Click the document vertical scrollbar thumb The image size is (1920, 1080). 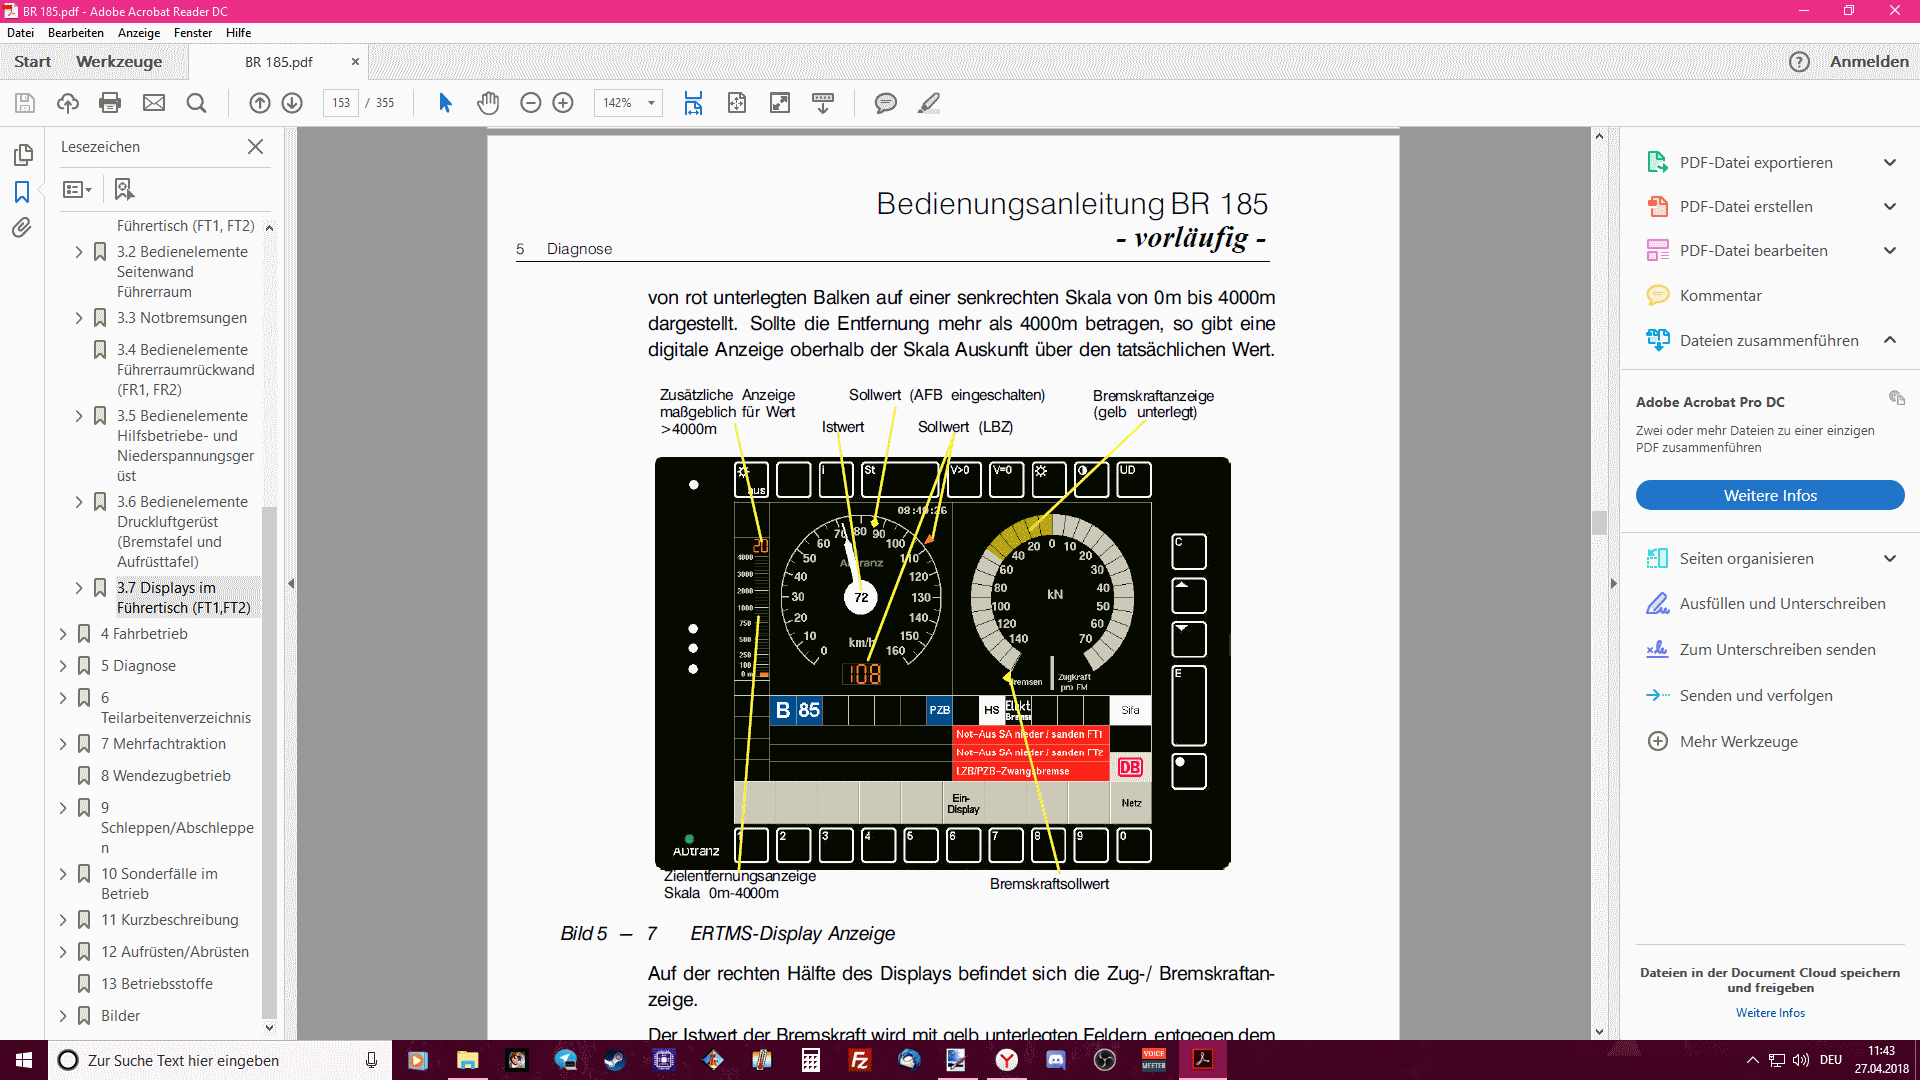(1599, 522)
